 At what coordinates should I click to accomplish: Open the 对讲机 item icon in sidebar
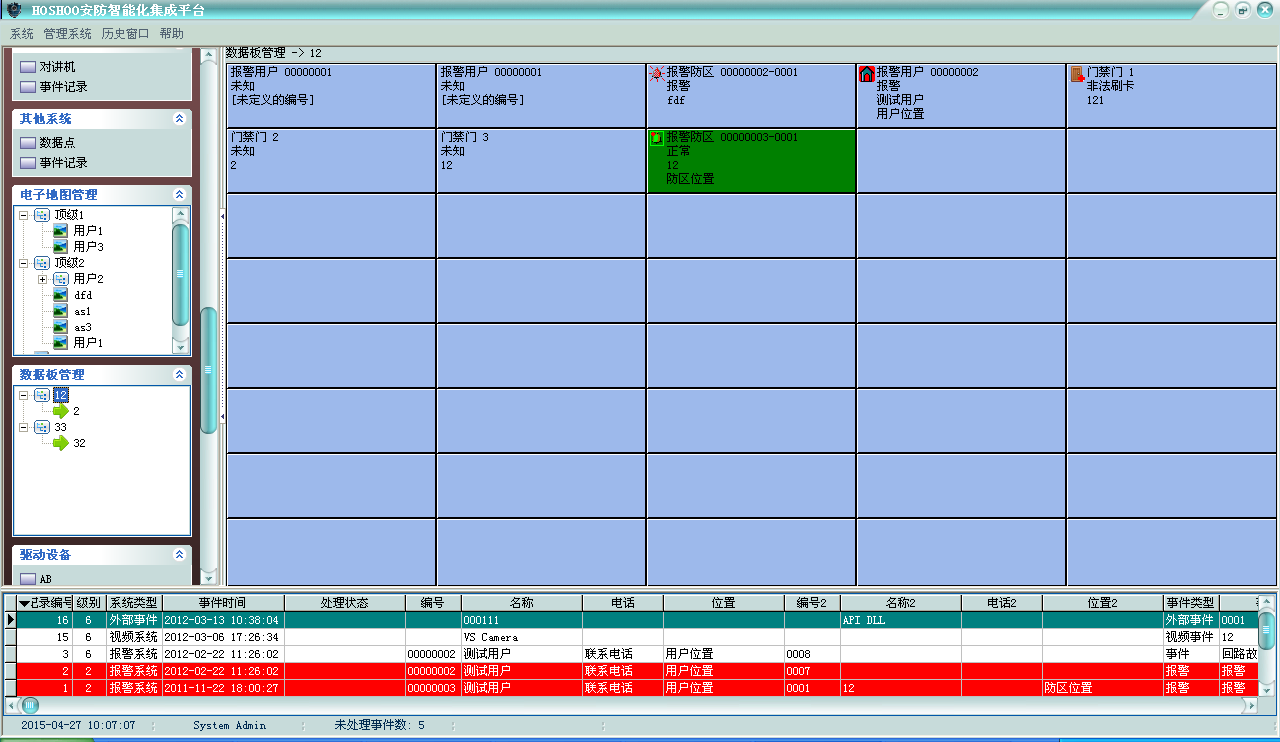28,67
